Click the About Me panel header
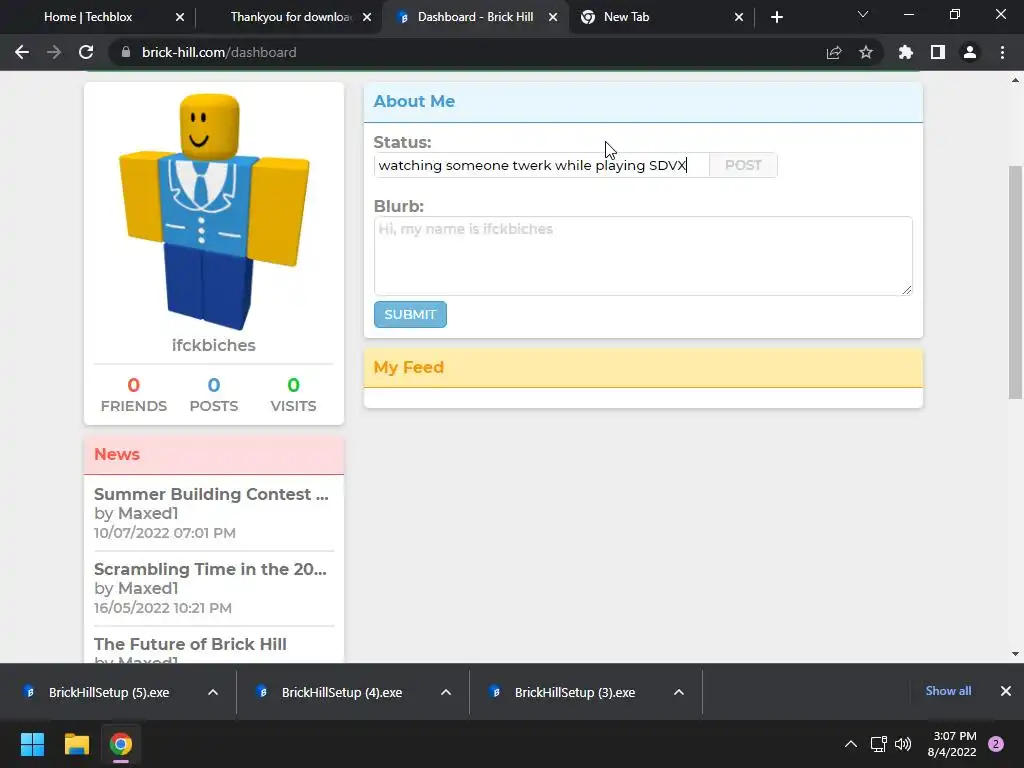Viewport: 1024px width, 768px height. click(643, 102)
